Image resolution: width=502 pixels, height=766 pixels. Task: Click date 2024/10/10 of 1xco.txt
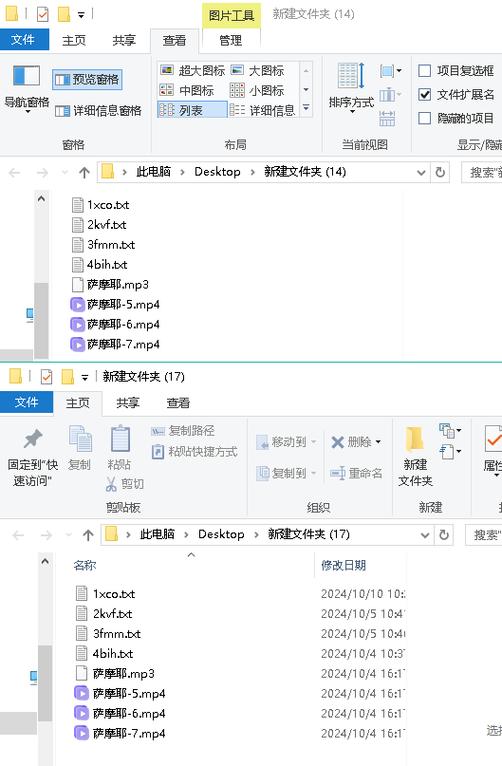363,594
